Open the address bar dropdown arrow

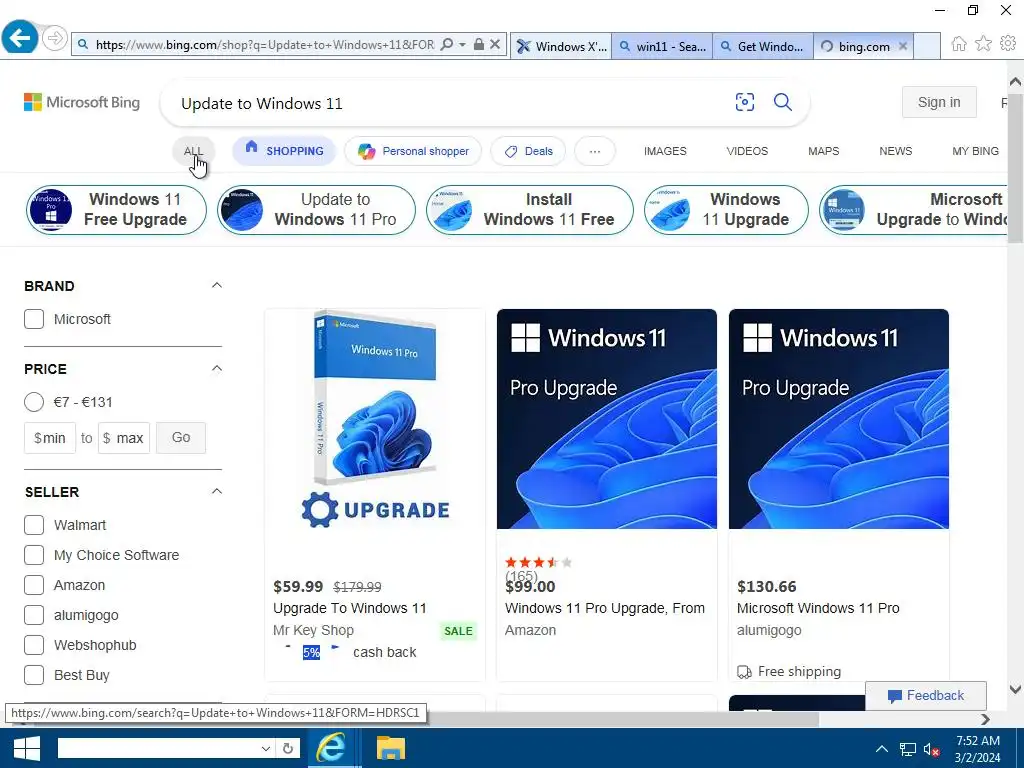[462, 44]
